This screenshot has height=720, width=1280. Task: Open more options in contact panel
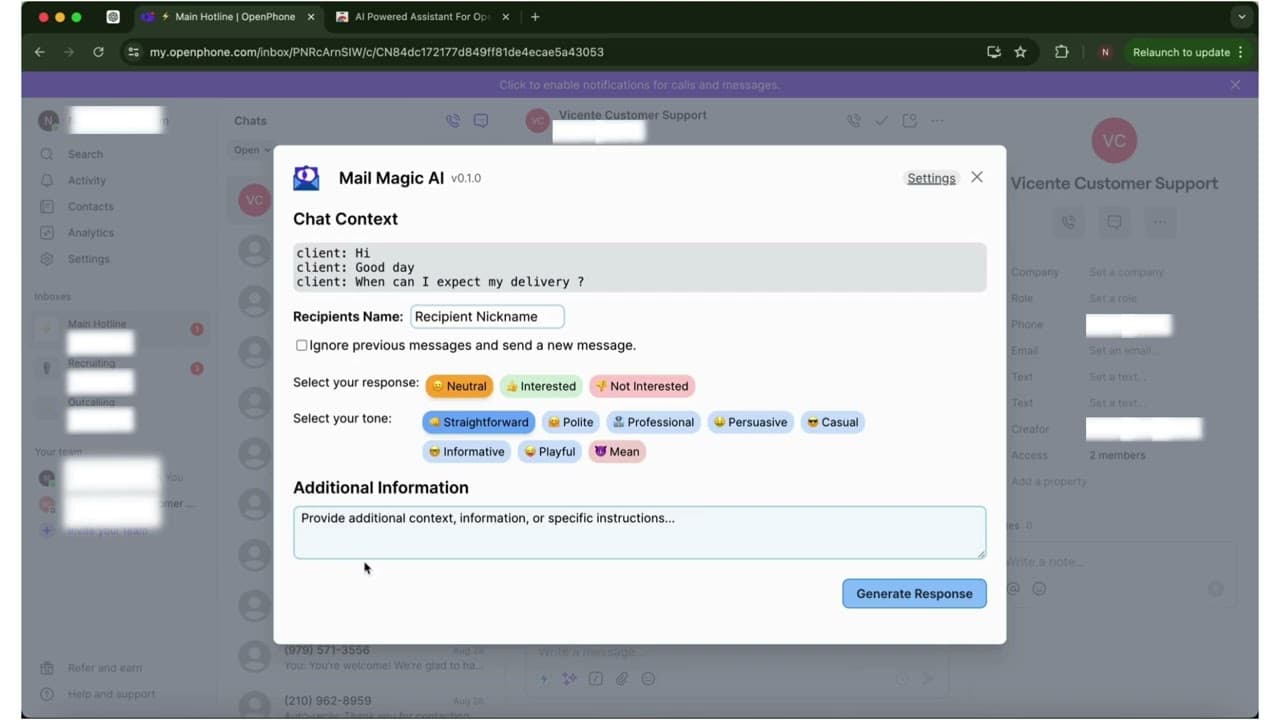1160,222
